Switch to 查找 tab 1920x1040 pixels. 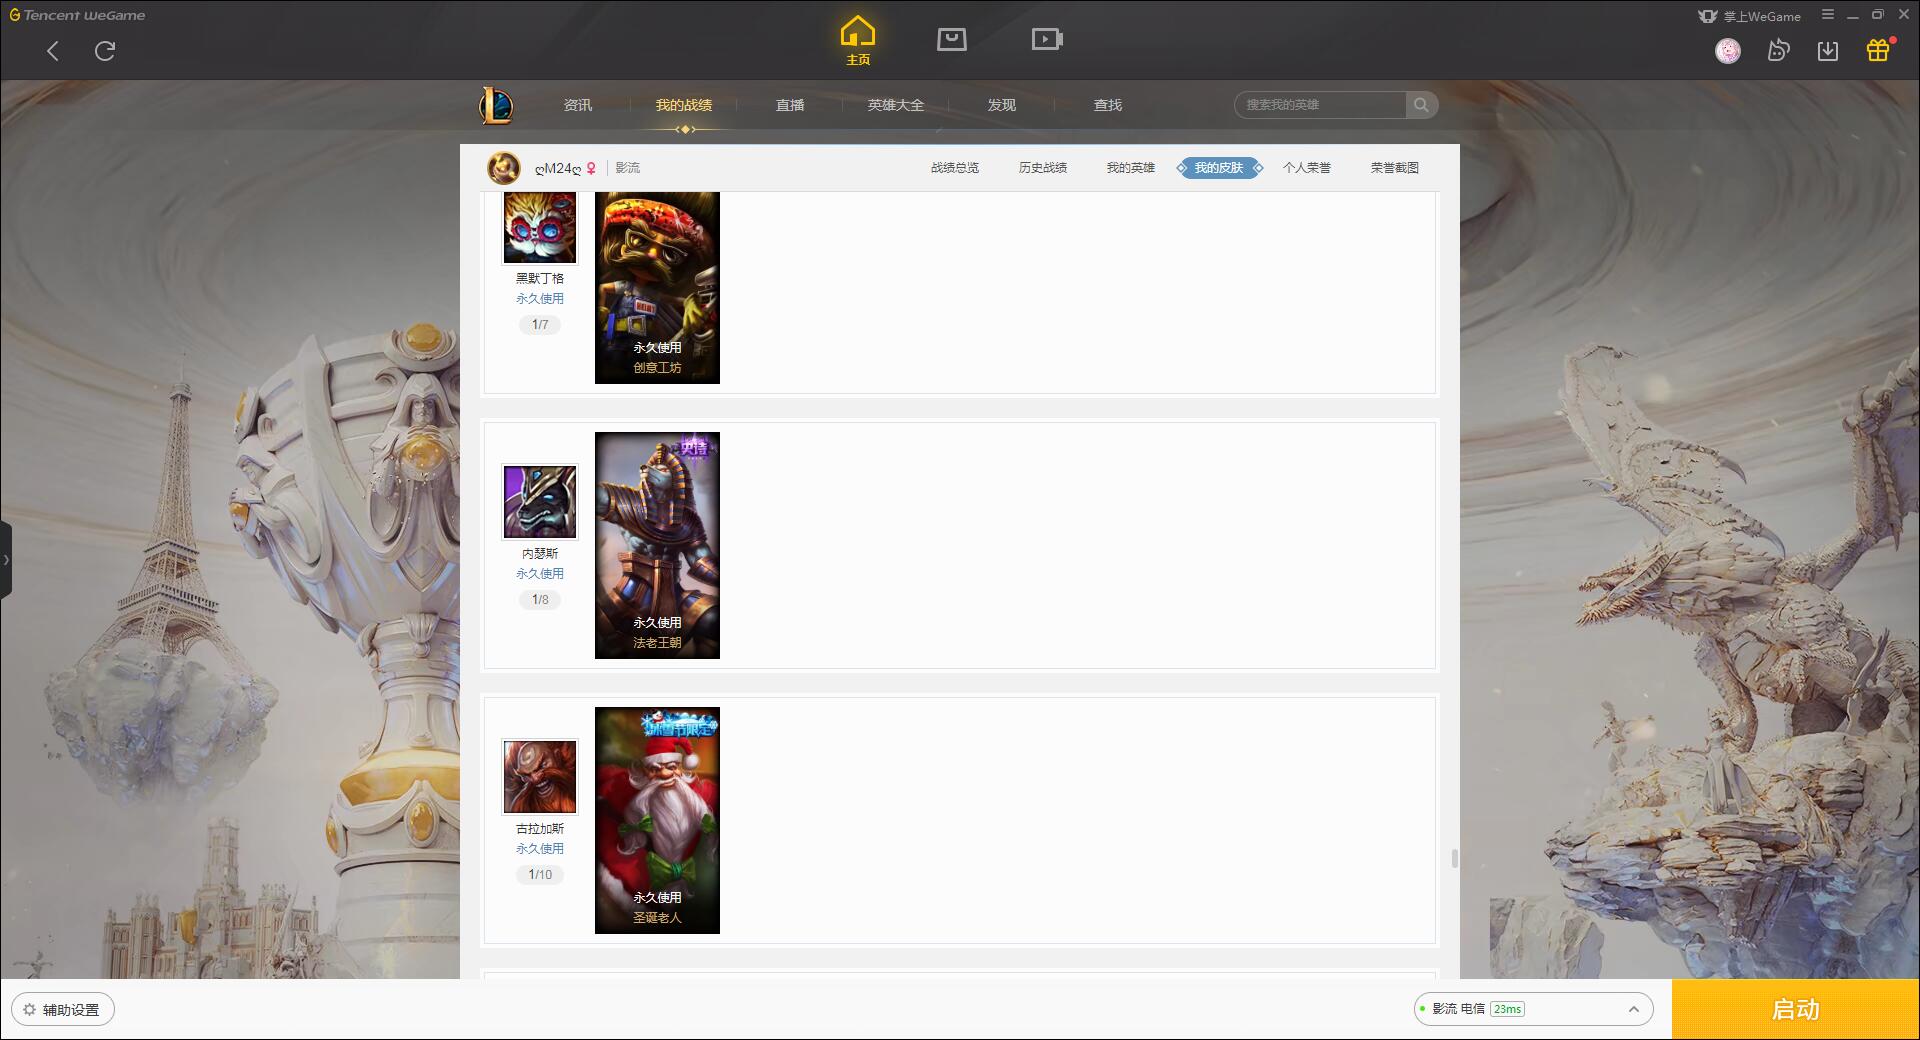[x=1108, y=105]
